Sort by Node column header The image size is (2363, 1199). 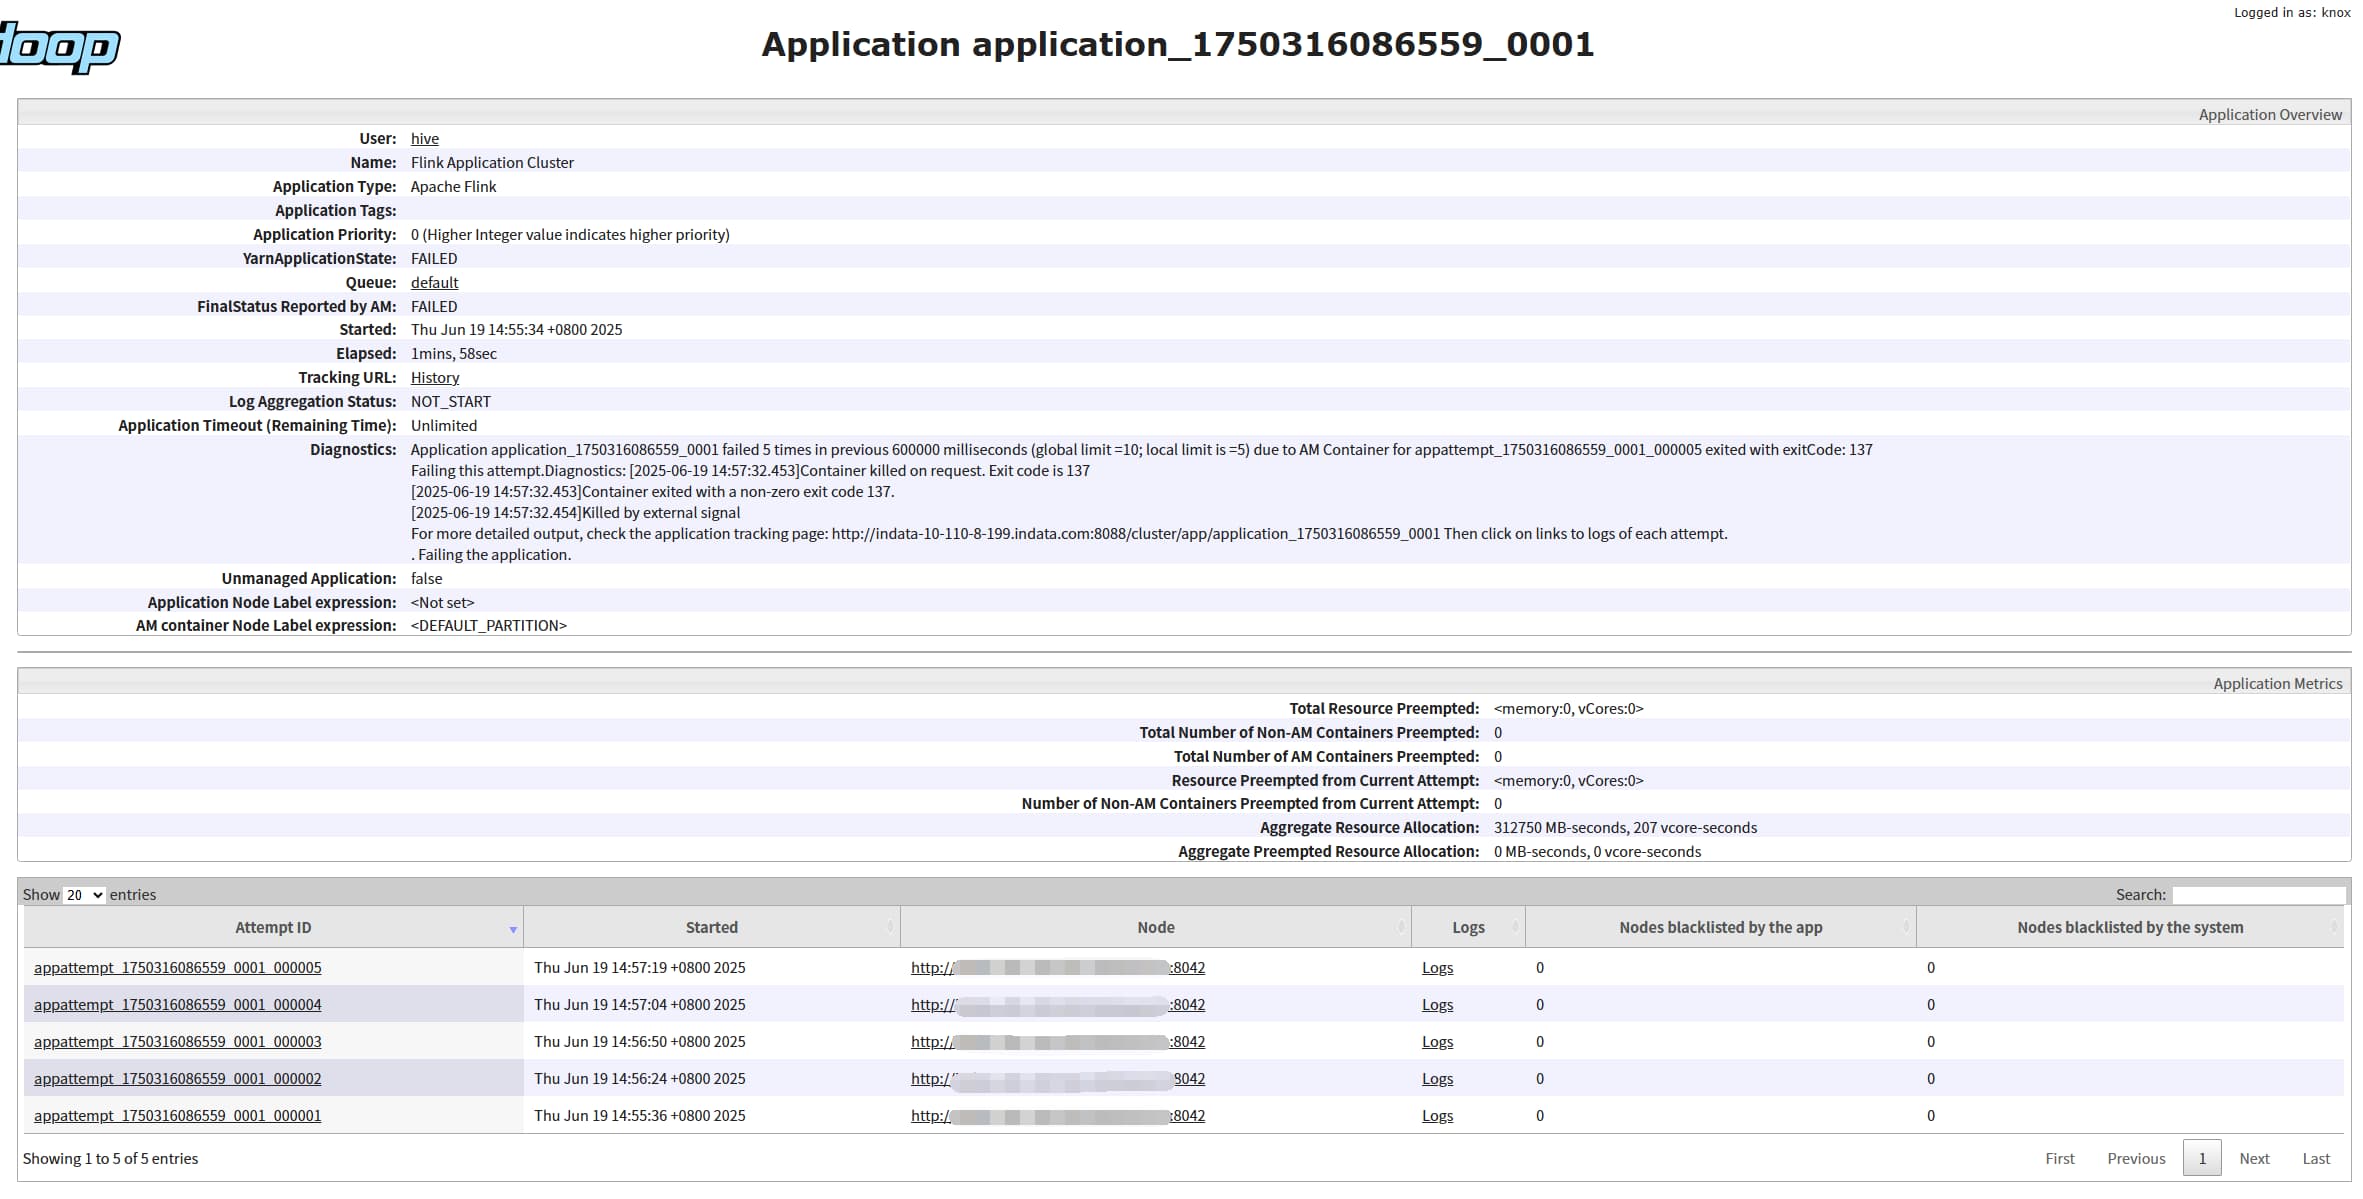[1155, 927]
